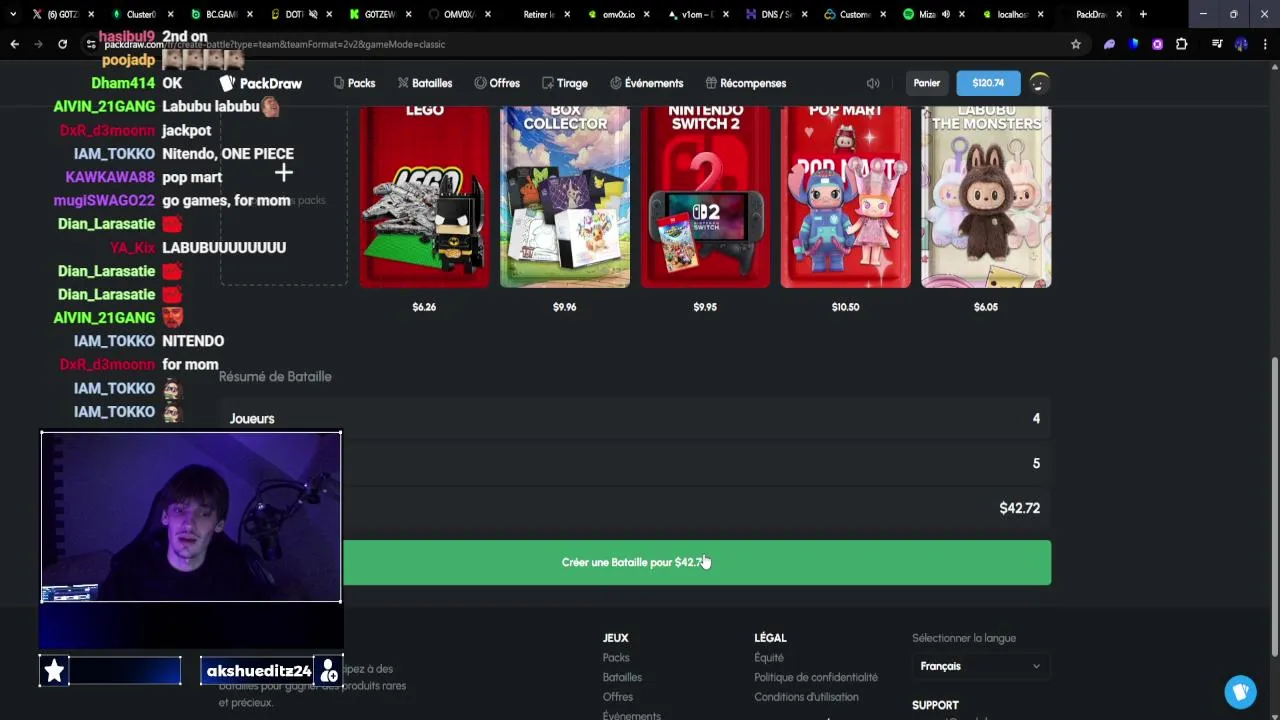Select the LEGO pack card
This screenshot has width=1280, height=720.
click(x=424, y=196)
